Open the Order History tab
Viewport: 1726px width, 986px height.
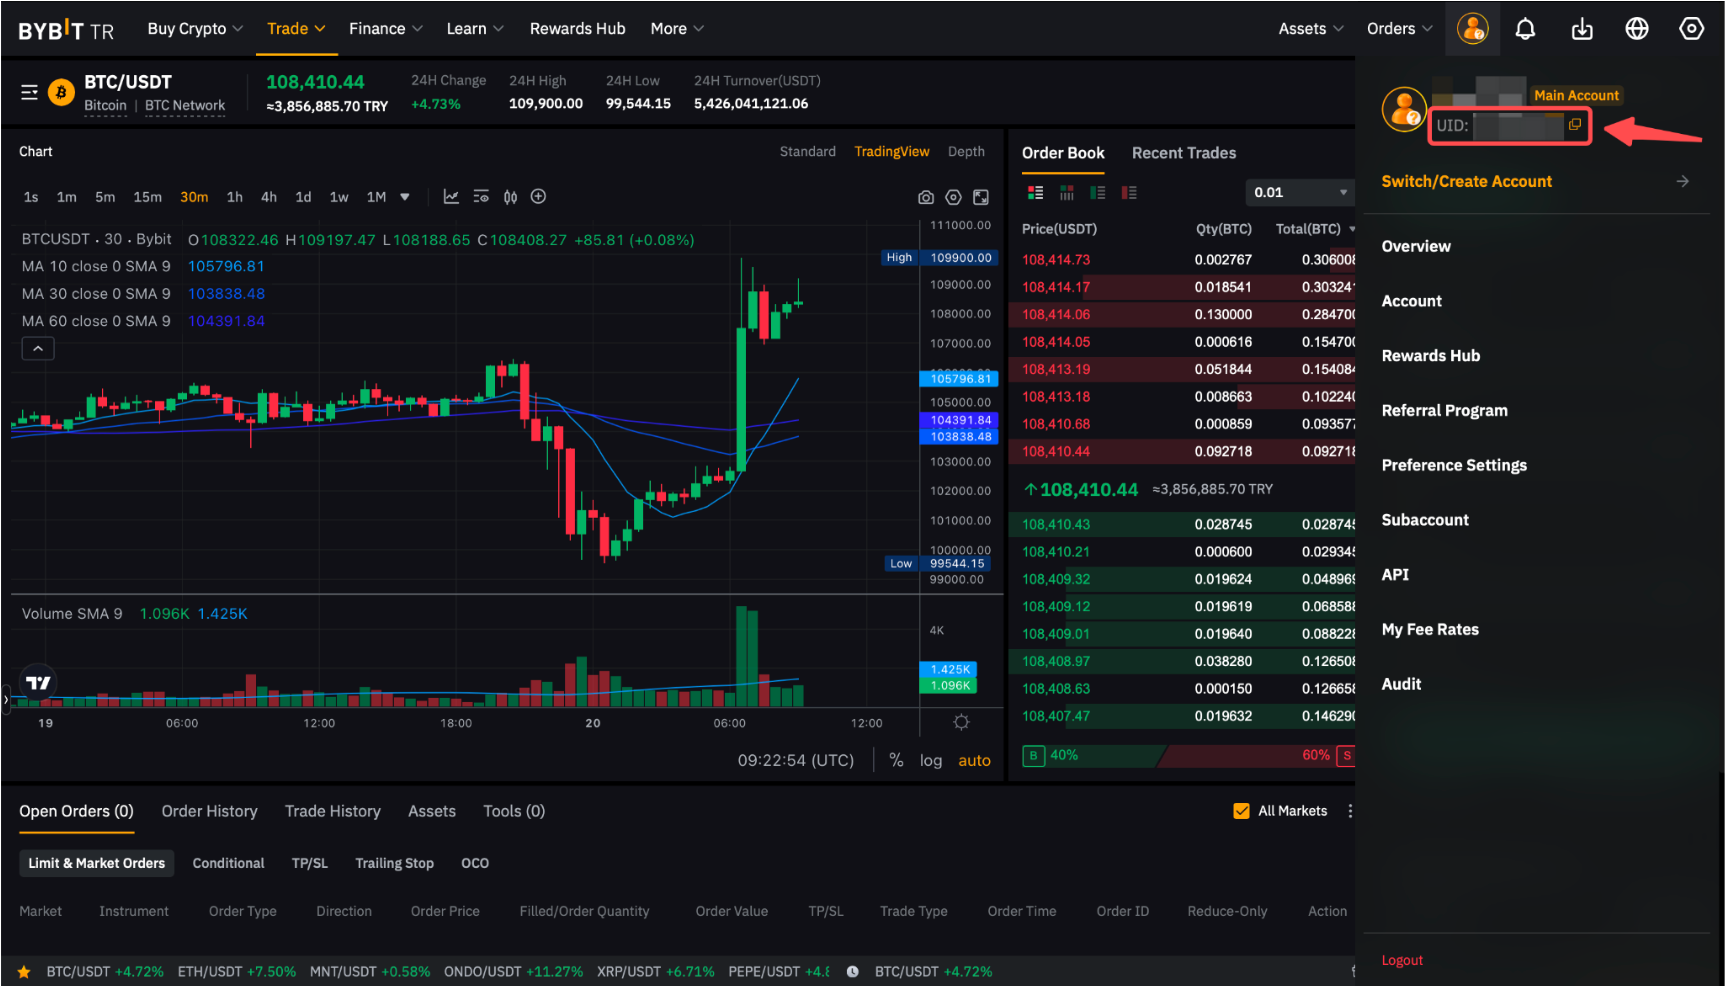(209, 811)
